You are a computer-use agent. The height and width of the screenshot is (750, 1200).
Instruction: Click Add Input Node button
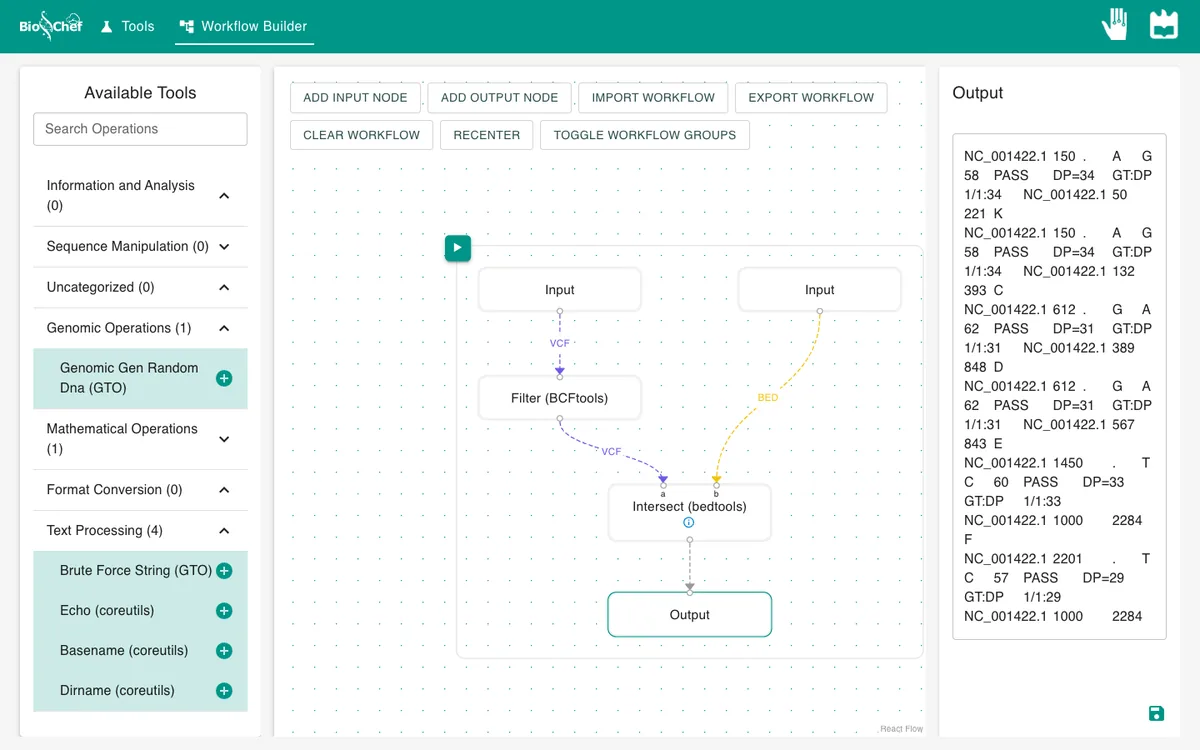pyautogui.click(x=355, y=98)
